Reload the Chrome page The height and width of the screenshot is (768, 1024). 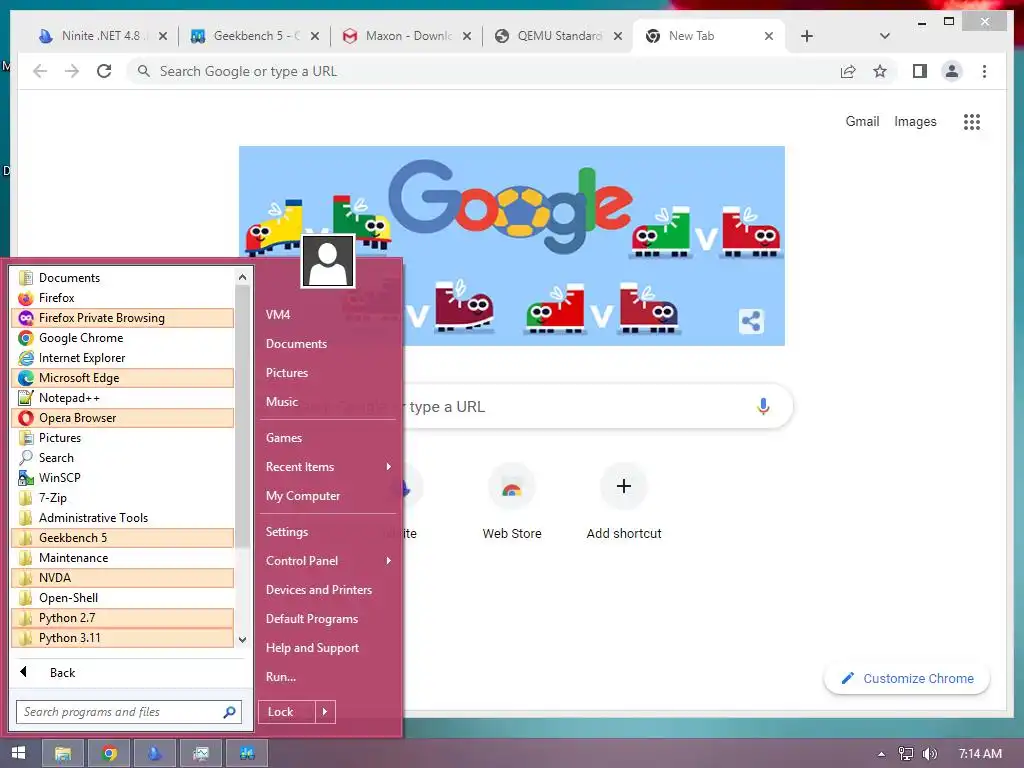(x=104, y=71)
